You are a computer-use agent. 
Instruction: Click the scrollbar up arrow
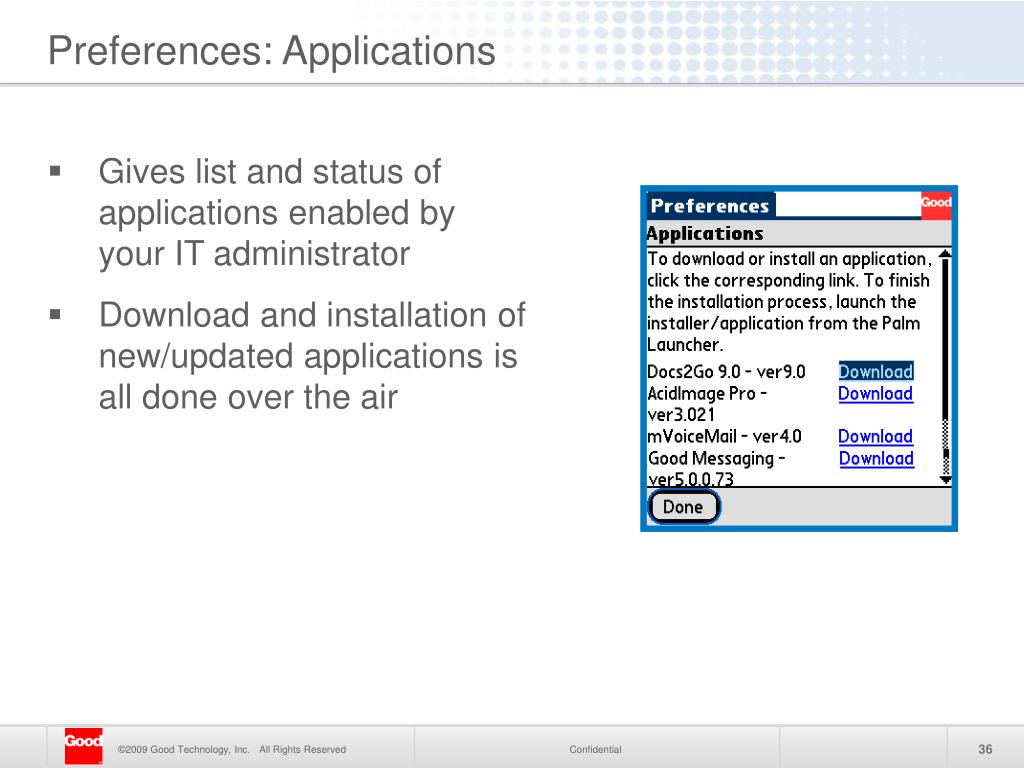[945, 255]
